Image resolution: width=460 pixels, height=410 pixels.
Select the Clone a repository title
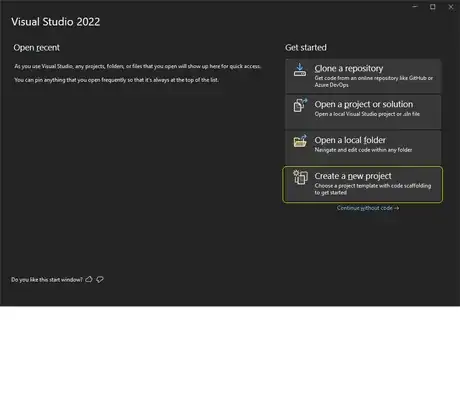pos(349,68)
